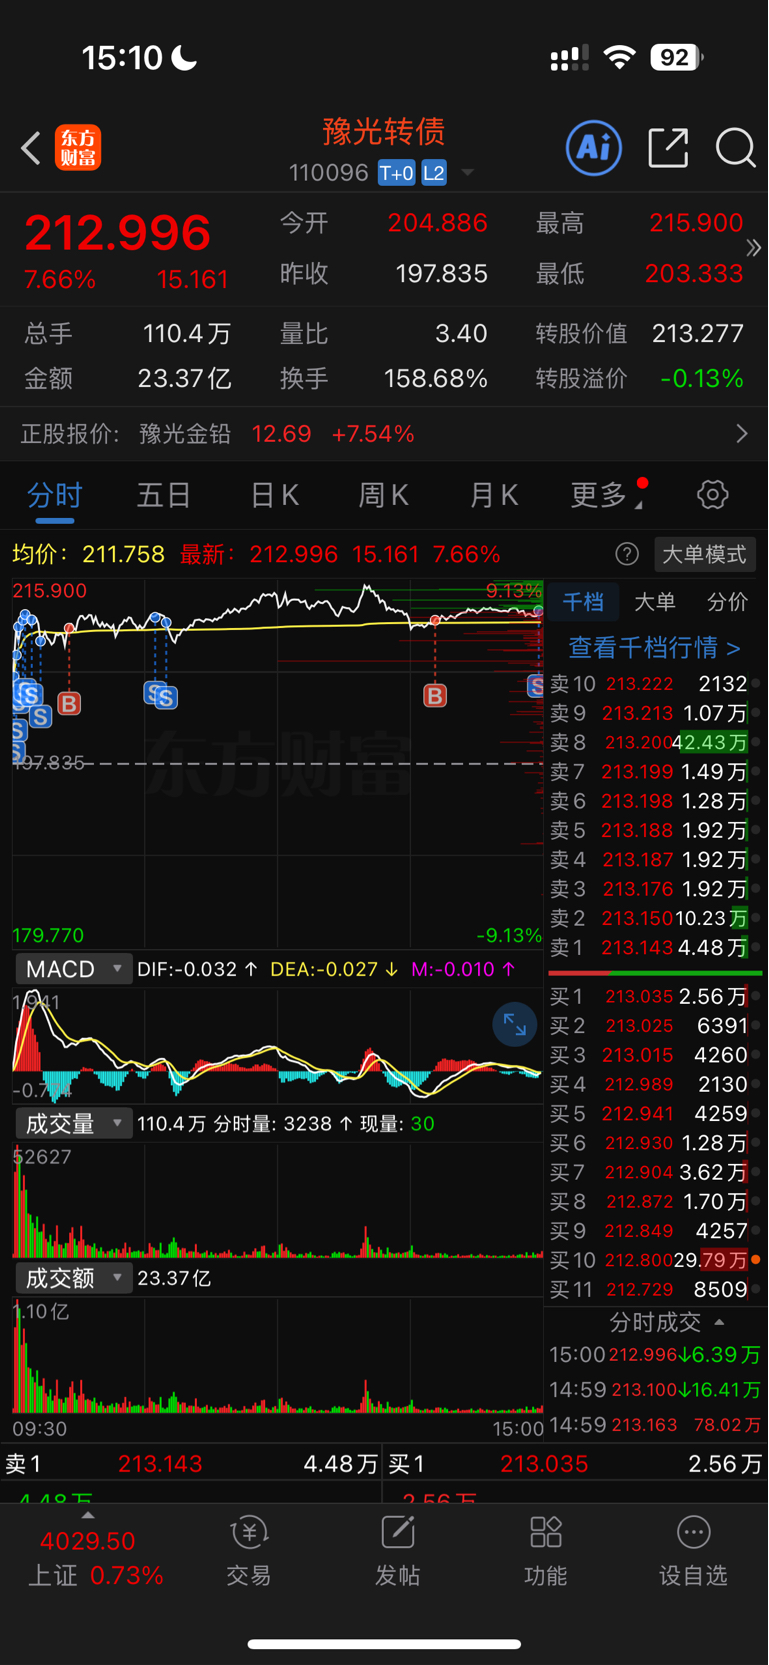The height and width of the screenshot is (1665, 769).
Task: Tap the share/export icon
Action: tap(668, 148)
